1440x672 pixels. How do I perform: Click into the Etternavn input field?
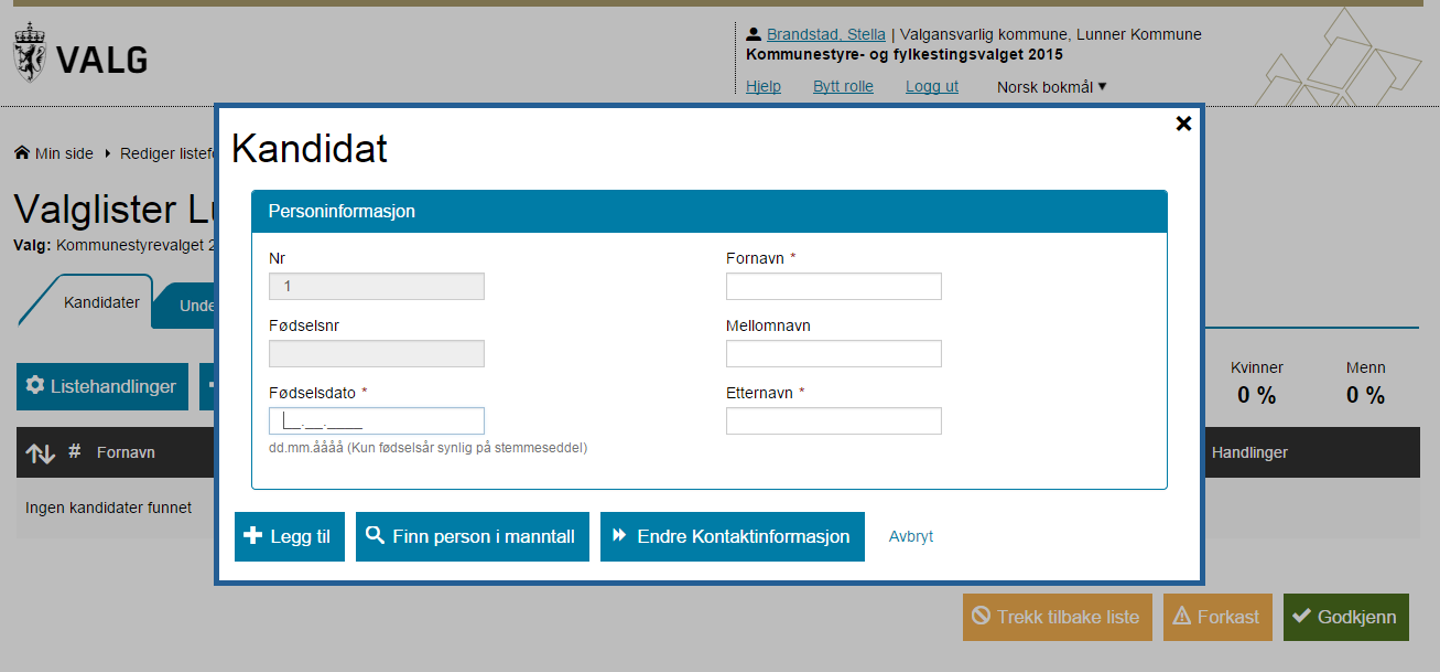click(x=833, y=421)
